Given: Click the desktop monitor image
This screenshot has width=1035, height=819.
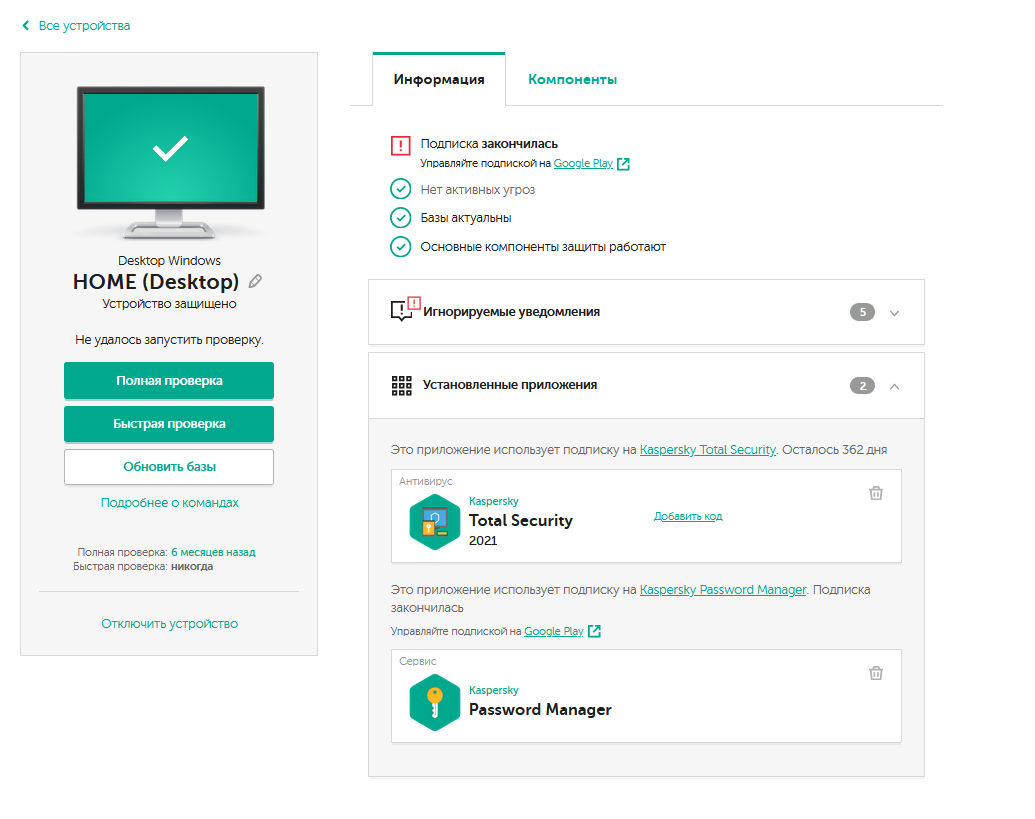Looking at the screenshot, I should (170, 162).
